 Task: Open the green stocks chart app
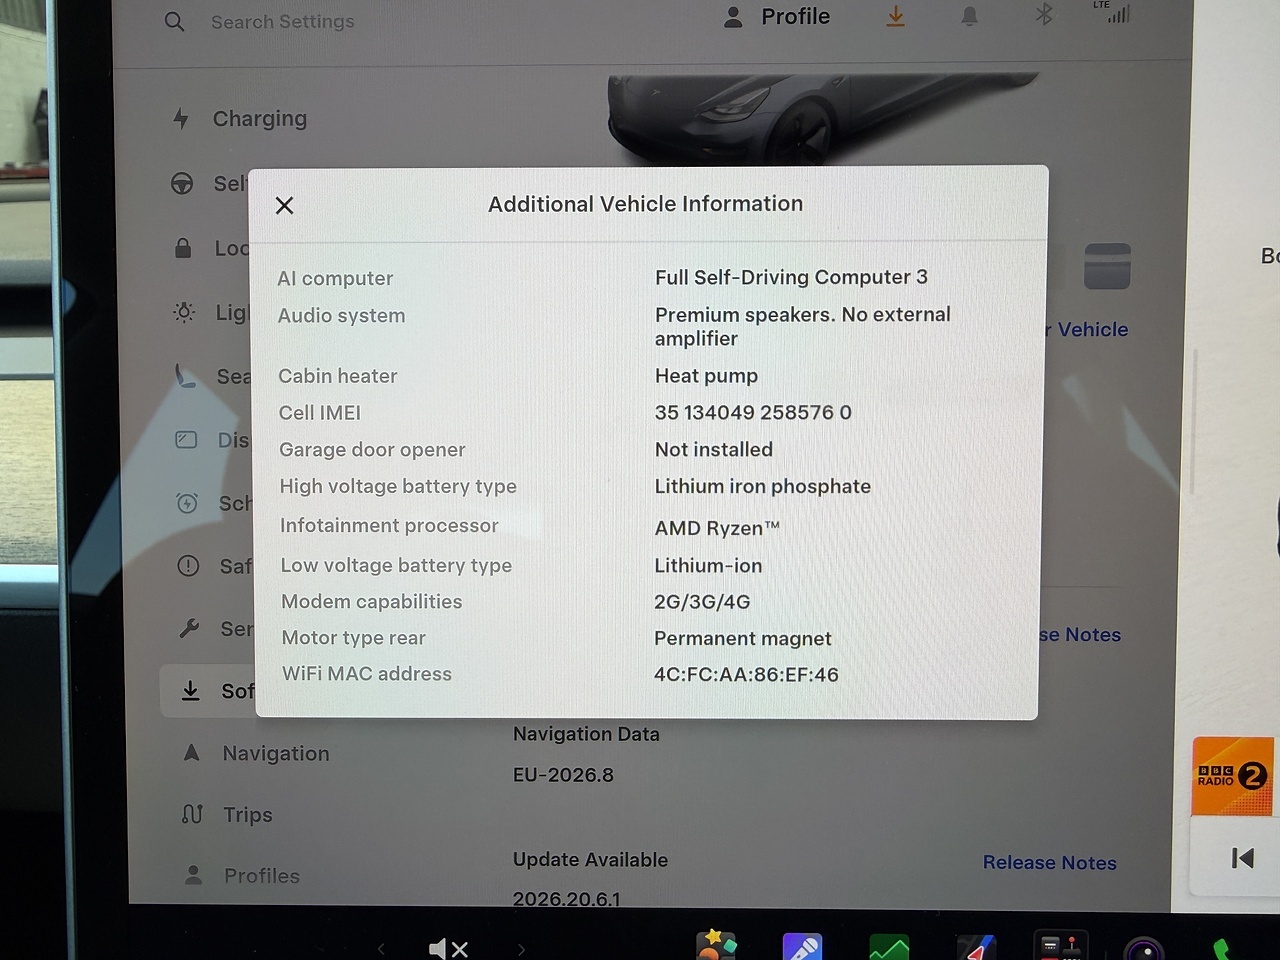tap(889, 947)
